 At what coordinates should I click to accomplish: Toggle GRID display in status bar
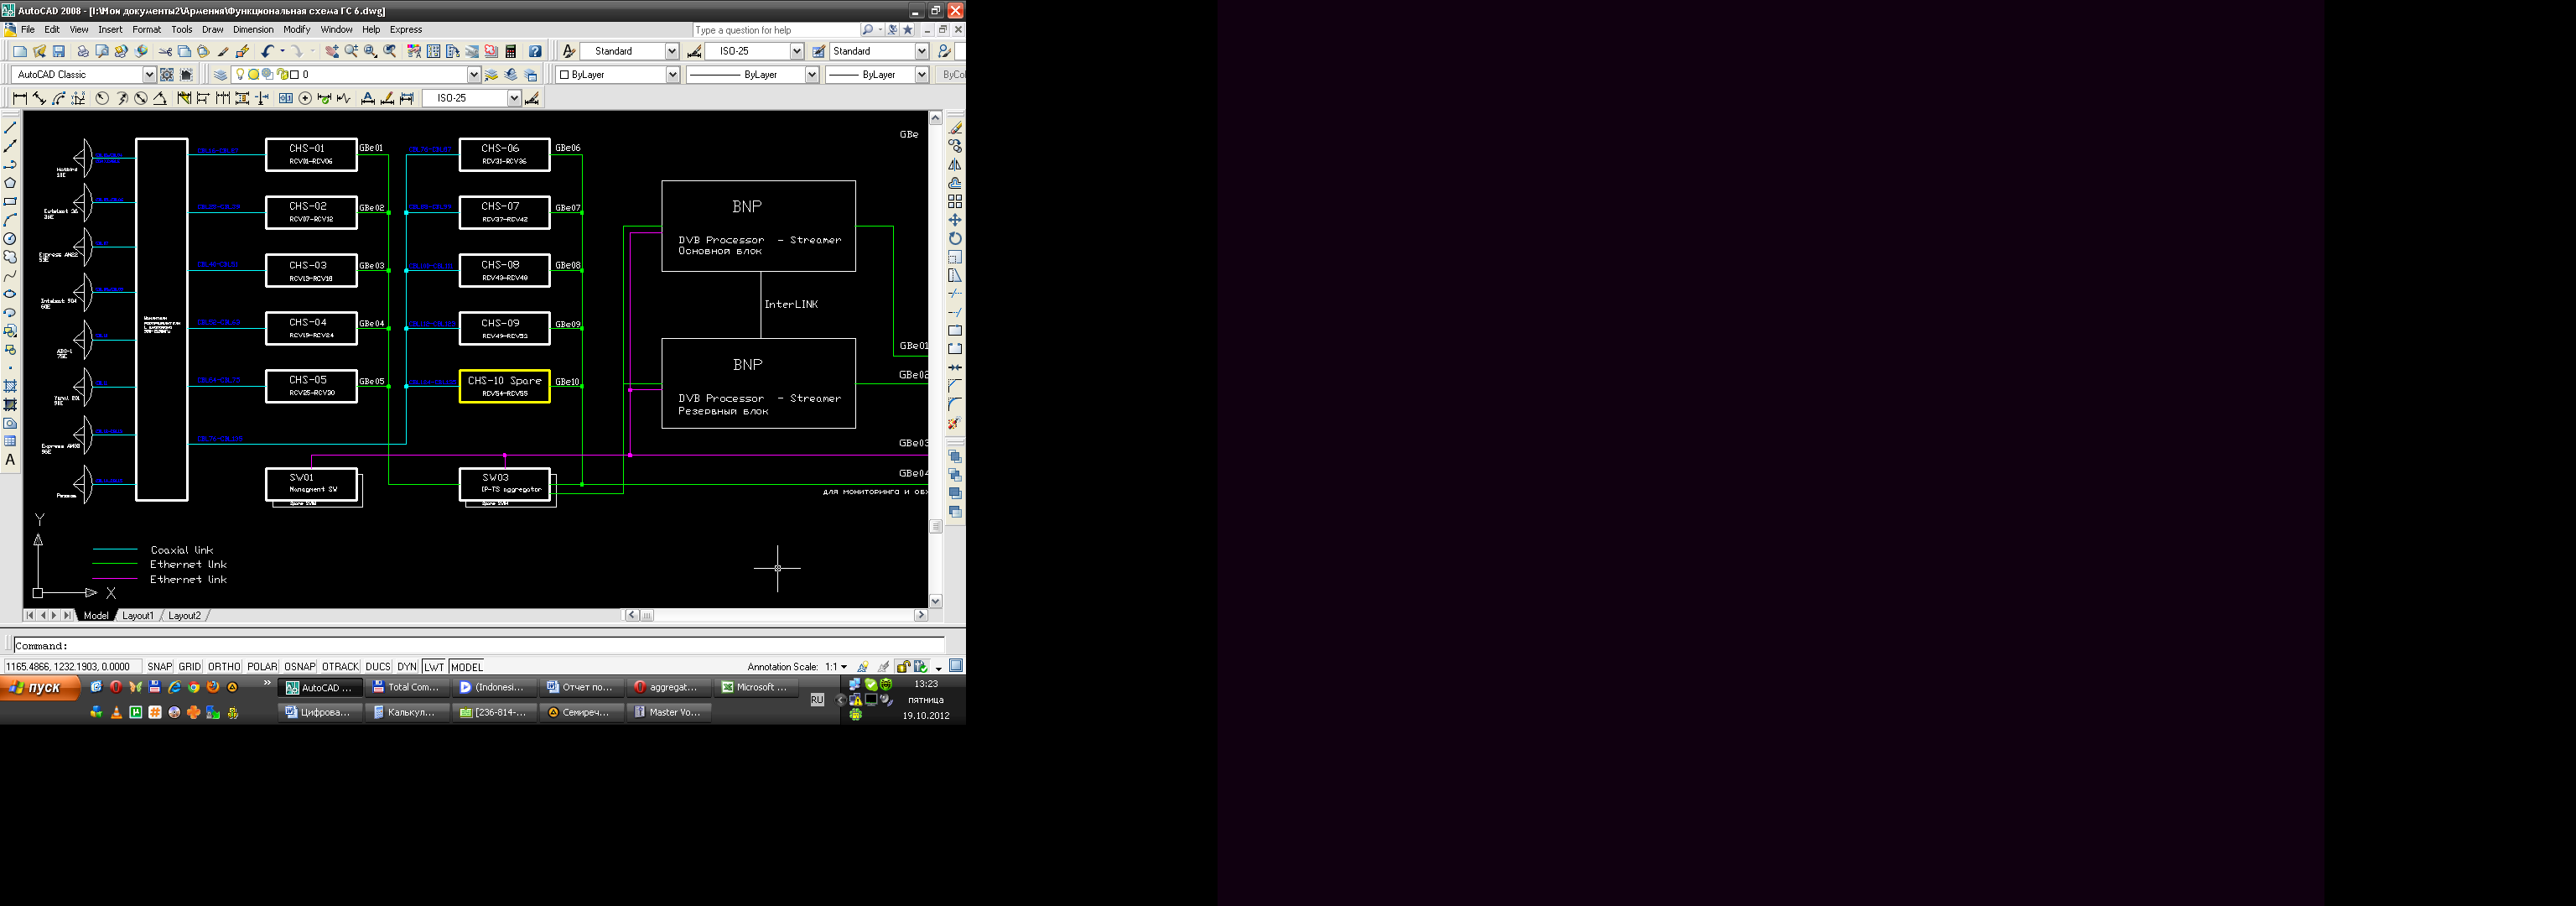pos(189,667)
